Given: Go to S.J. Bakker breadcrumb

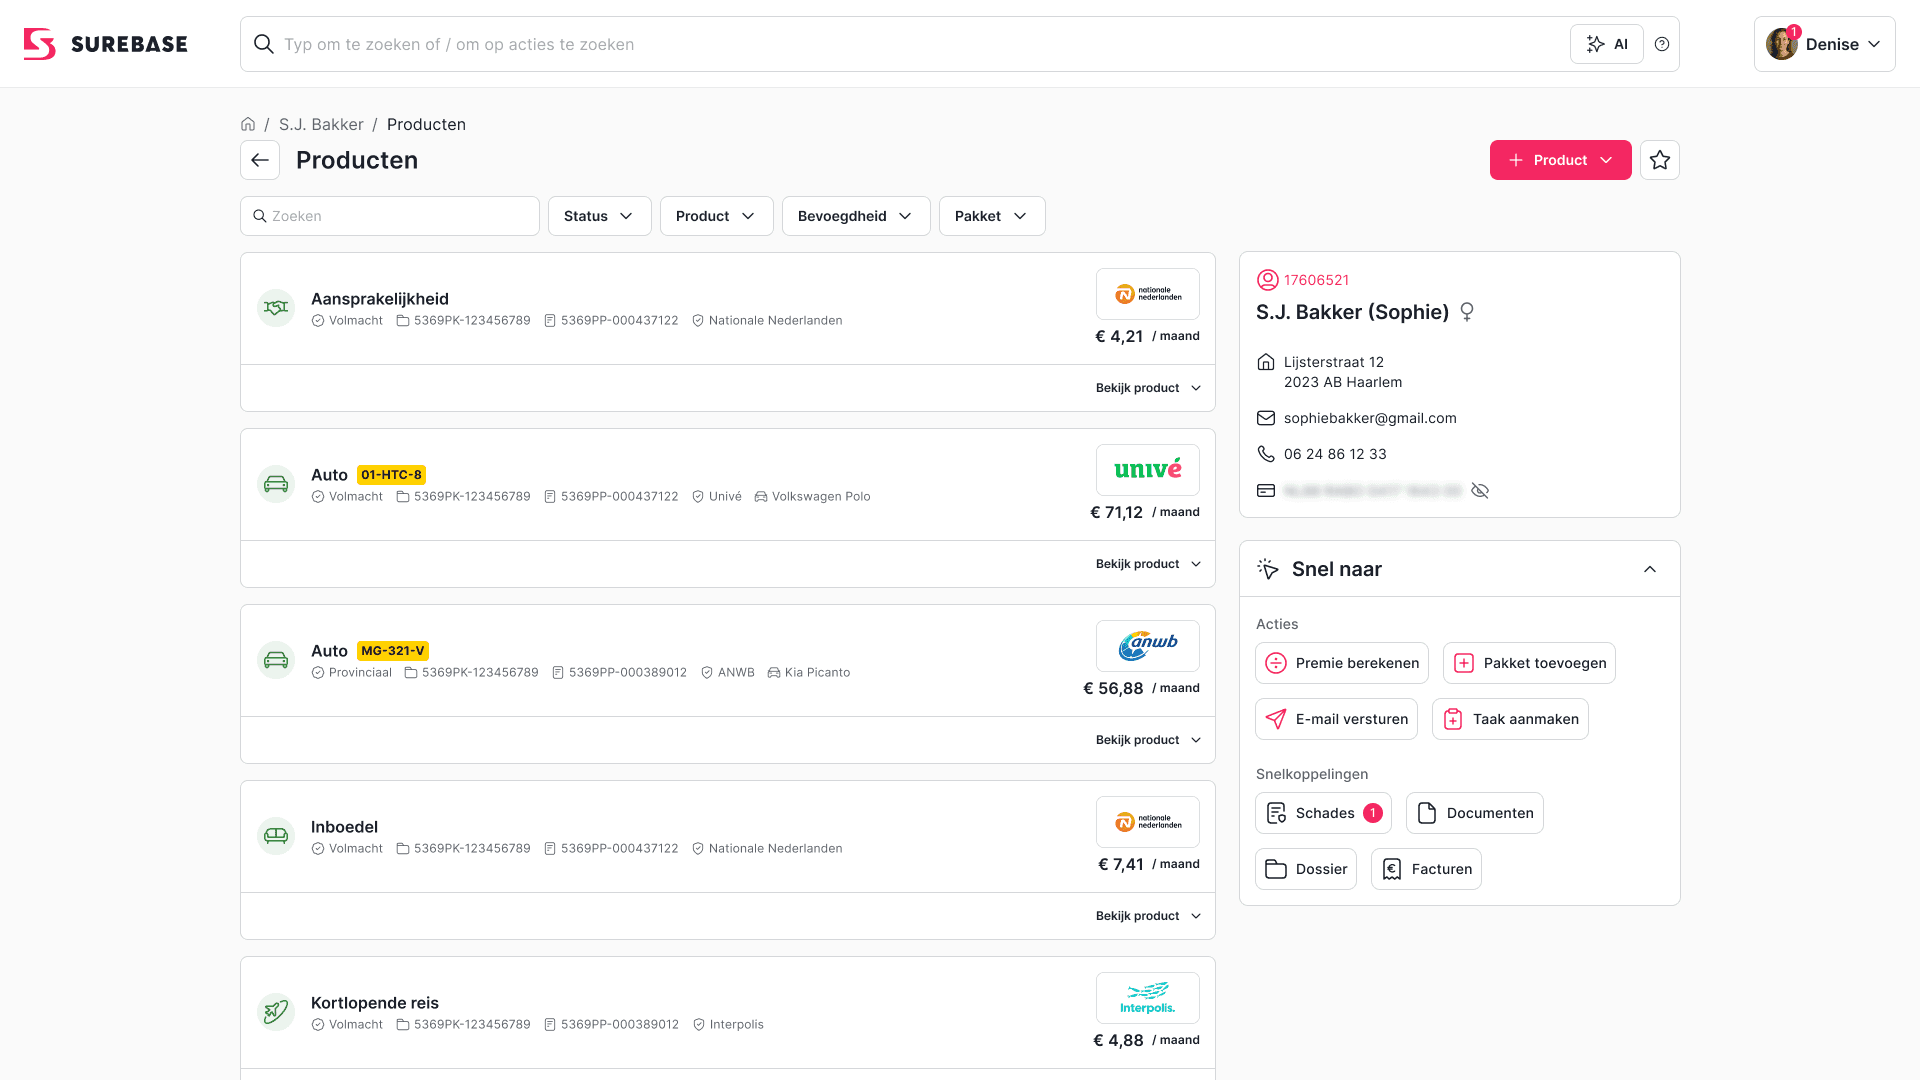Looking at the screenshot, I should coord(321,124).
